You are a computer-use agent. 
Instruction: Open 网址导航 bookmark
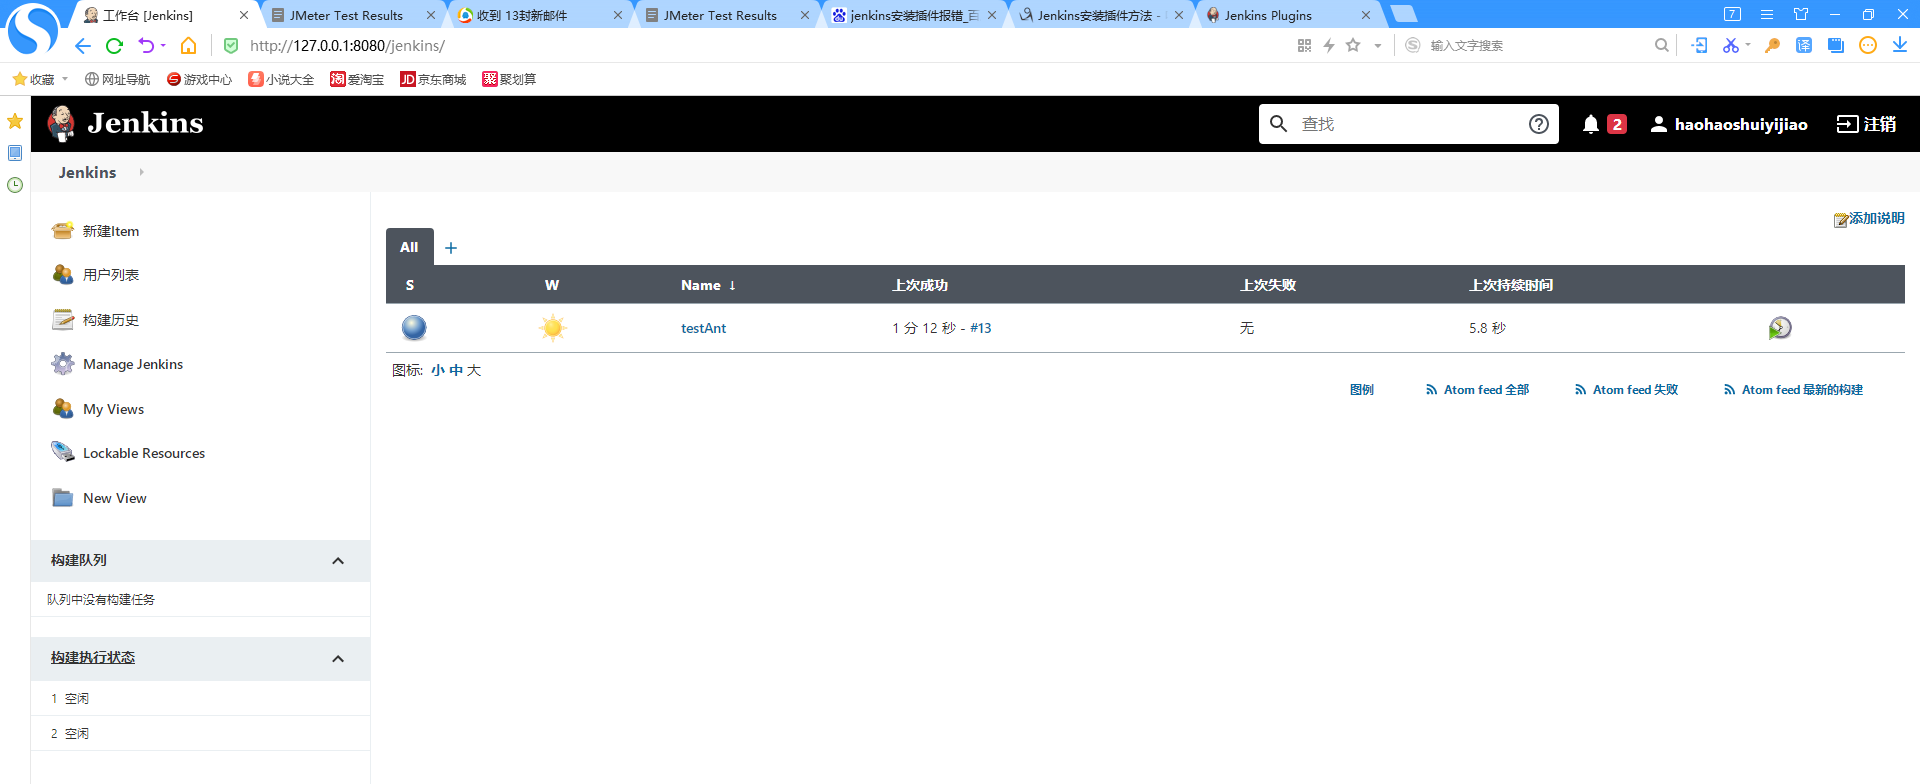click(117, 79)
